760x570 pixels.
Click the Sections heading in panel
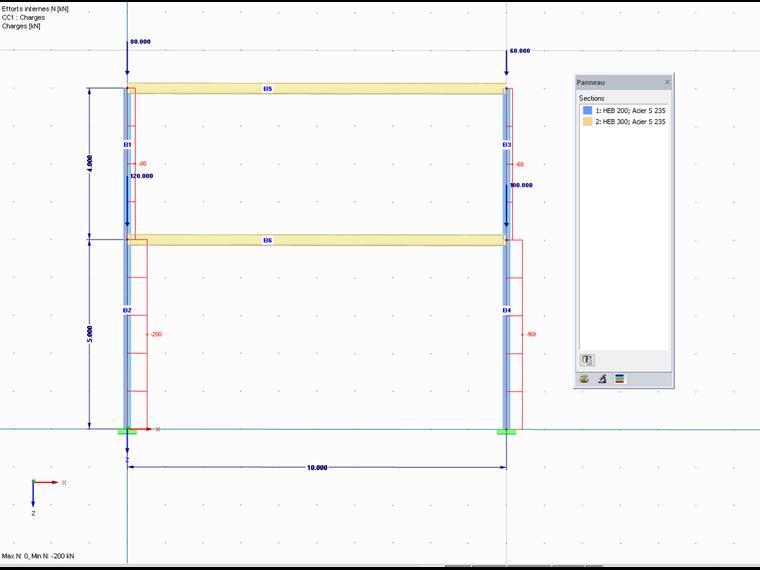[x=592, y=98]
